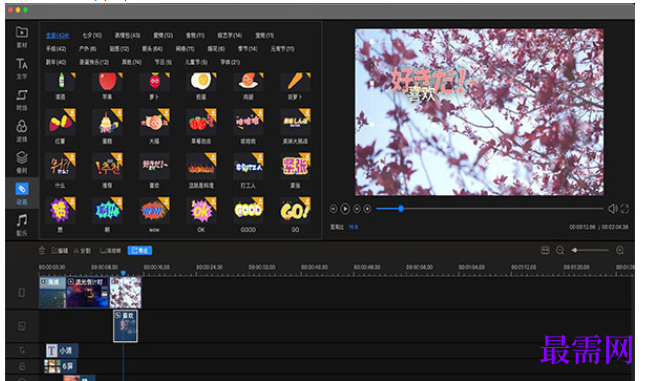Screen dimensions: 652x381
Task: Choose the purple starburst sticker
Action: pyautogui.click(x=61, y=210)
